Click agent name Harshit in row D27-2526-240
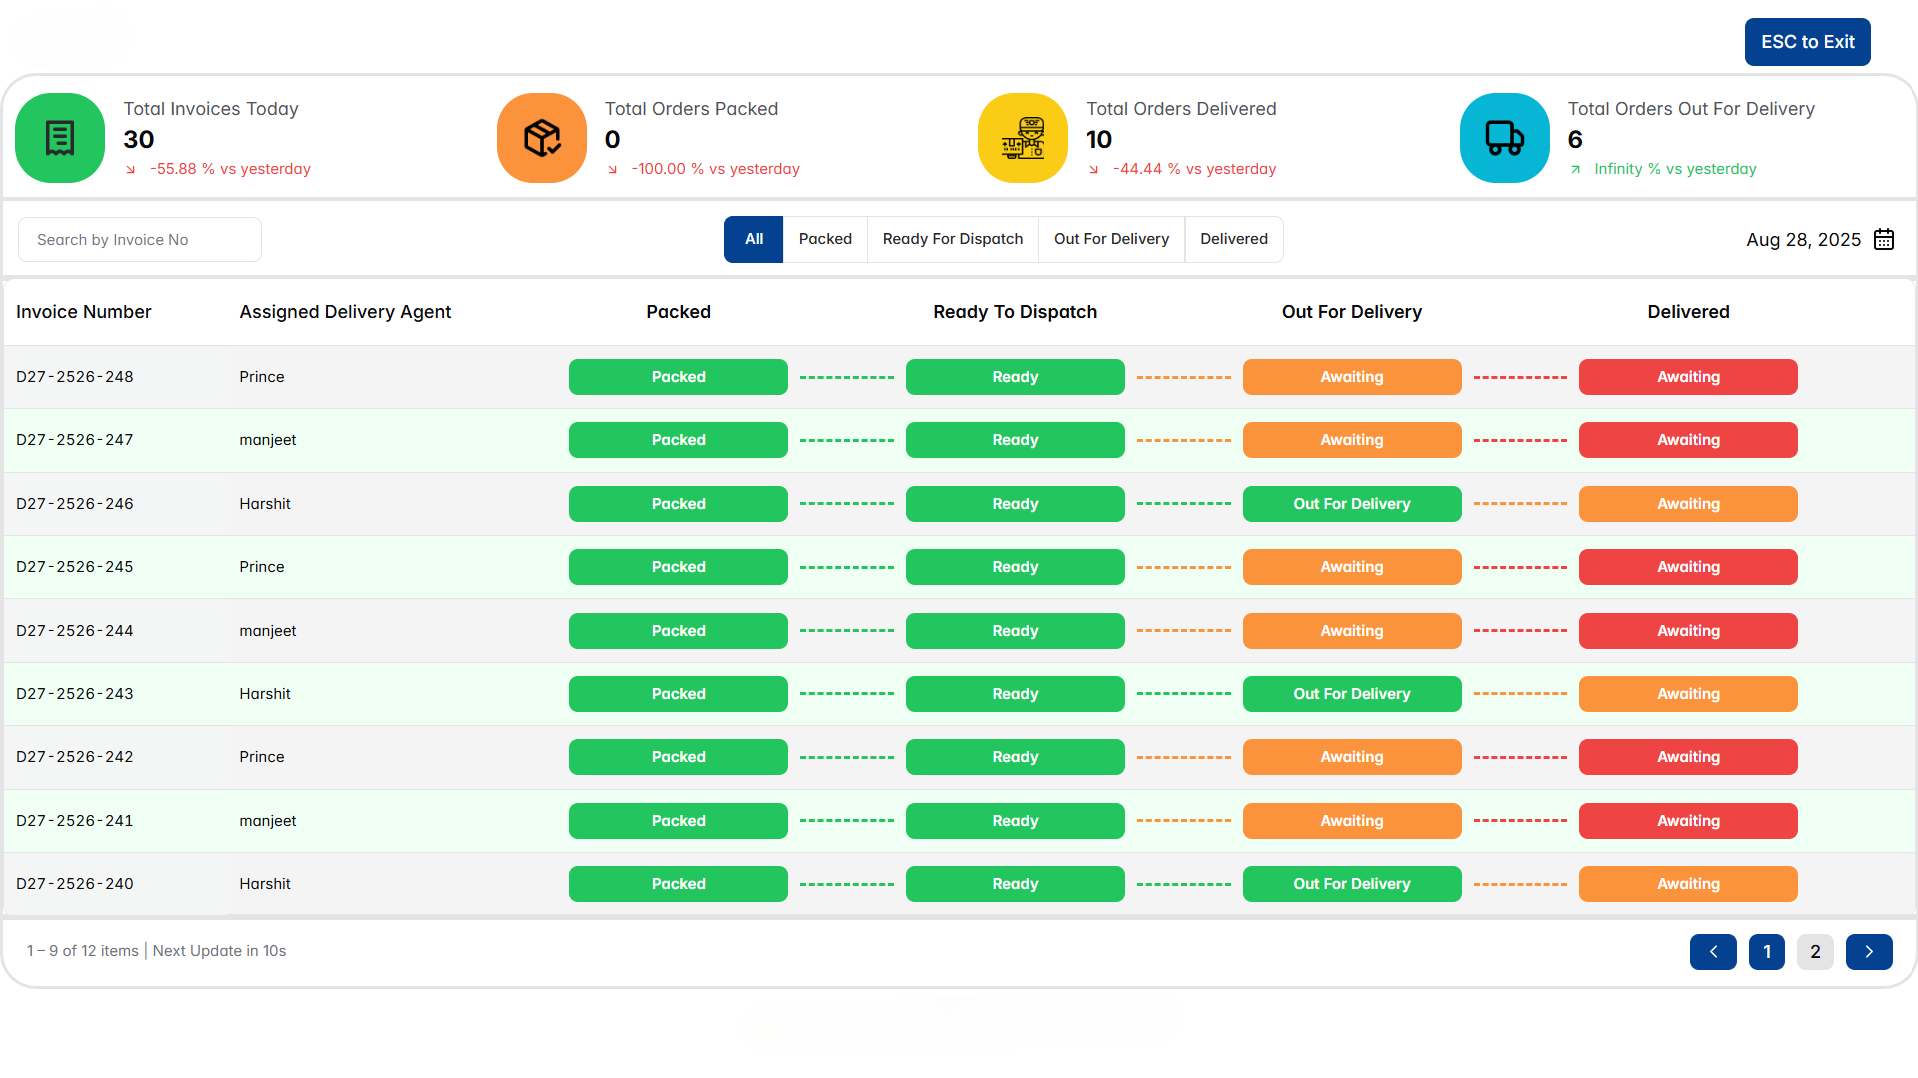 click(265, 884)
